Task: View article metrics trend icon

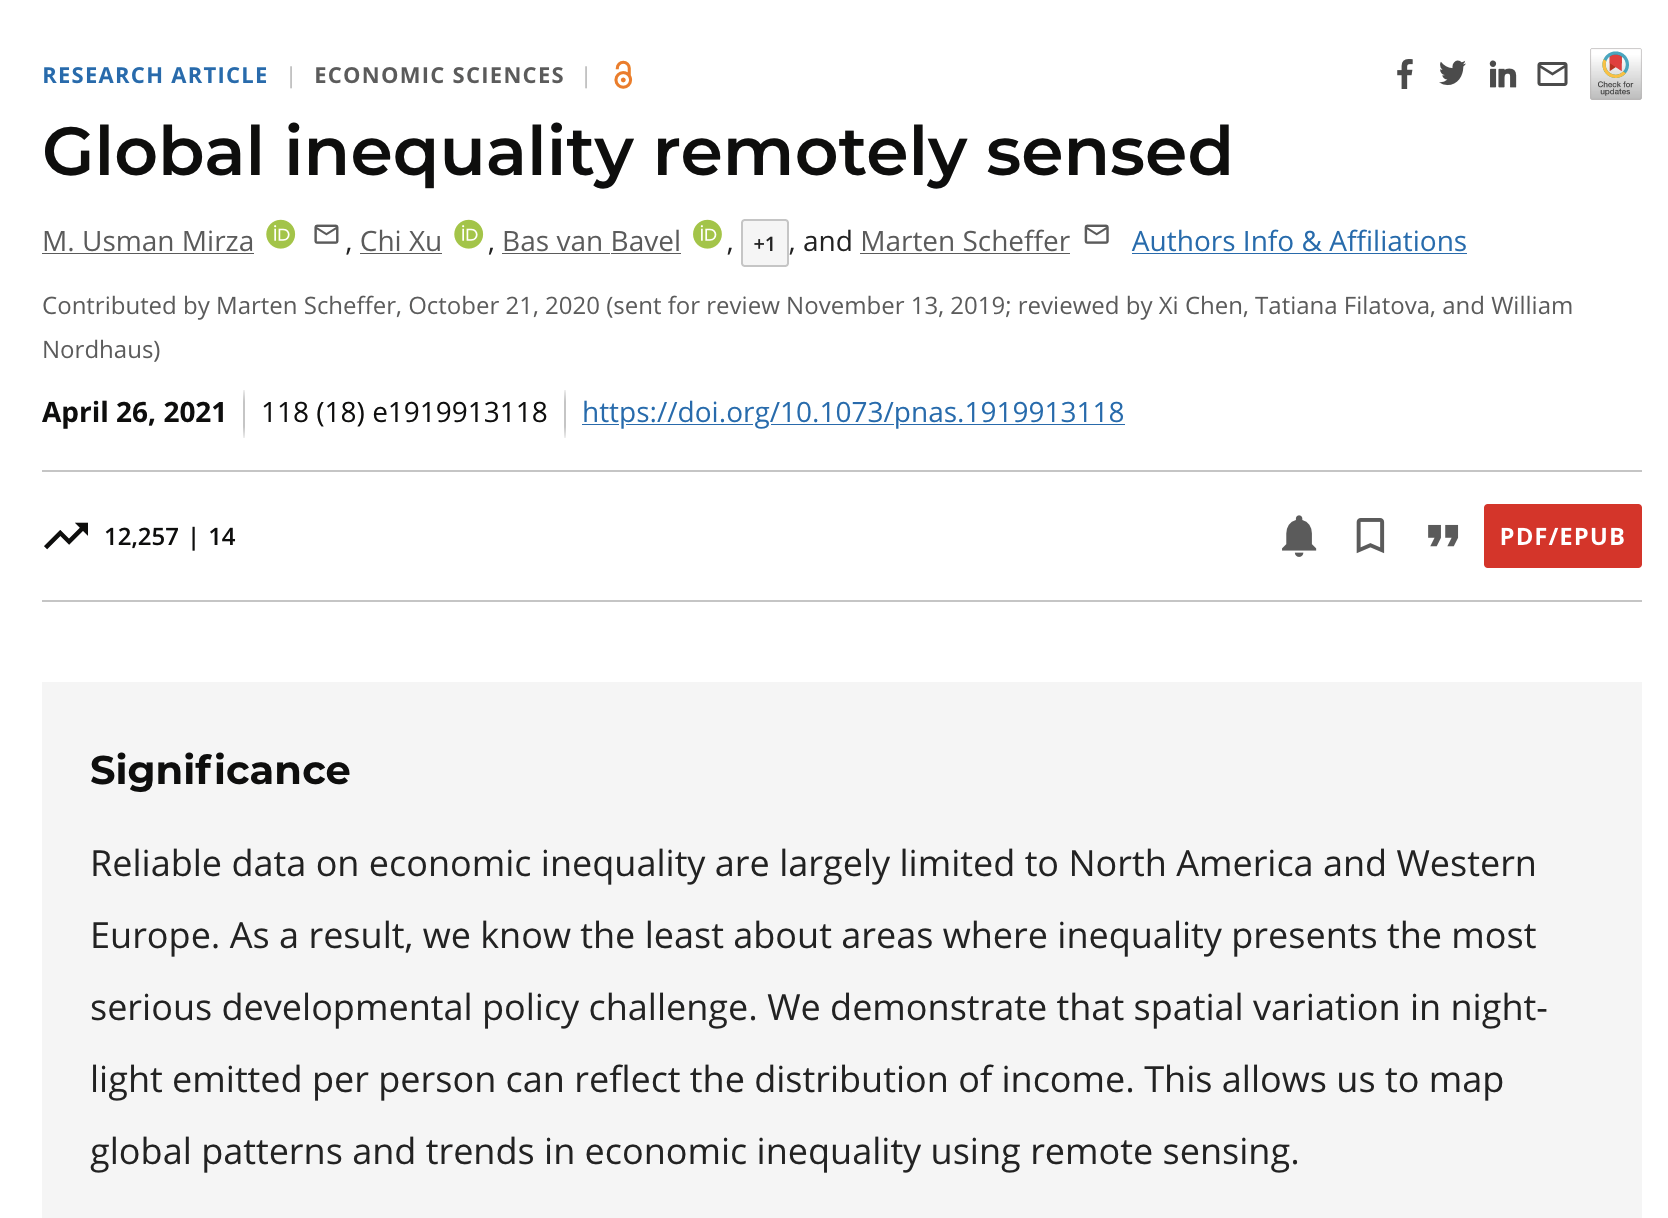Action: 66,536
